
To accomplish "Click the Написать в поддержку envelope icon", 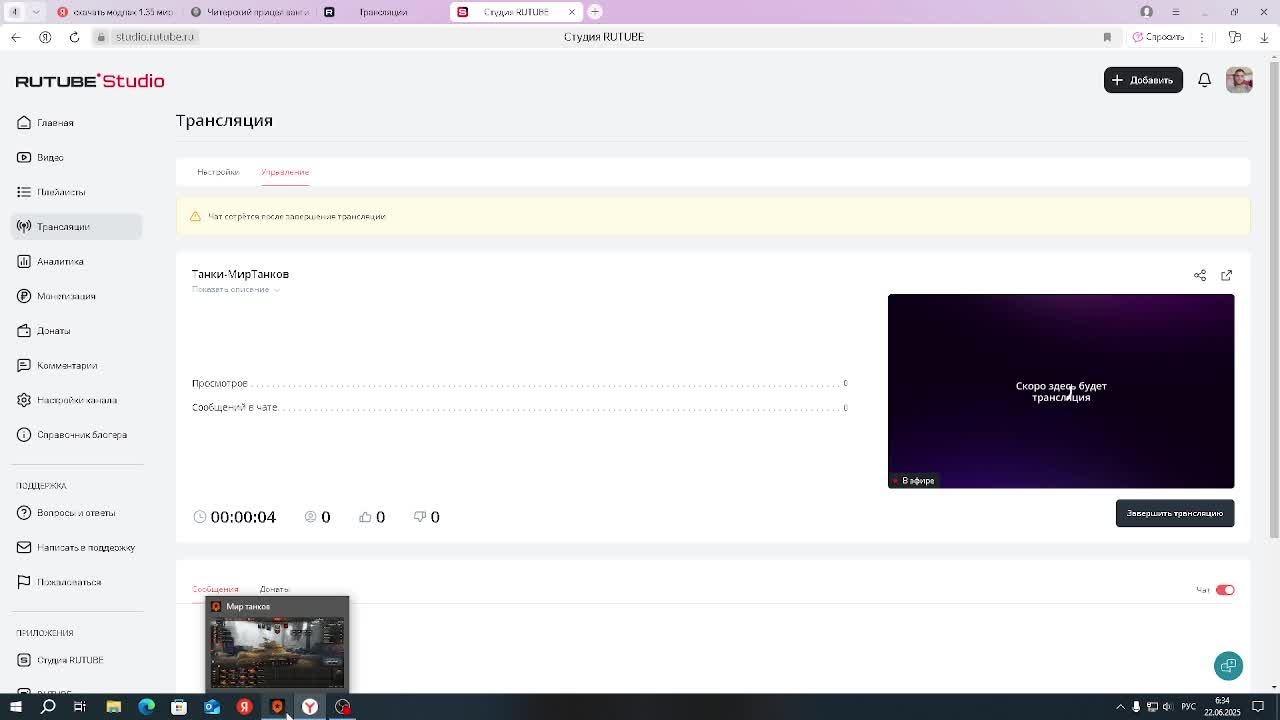I will [24, 547].
